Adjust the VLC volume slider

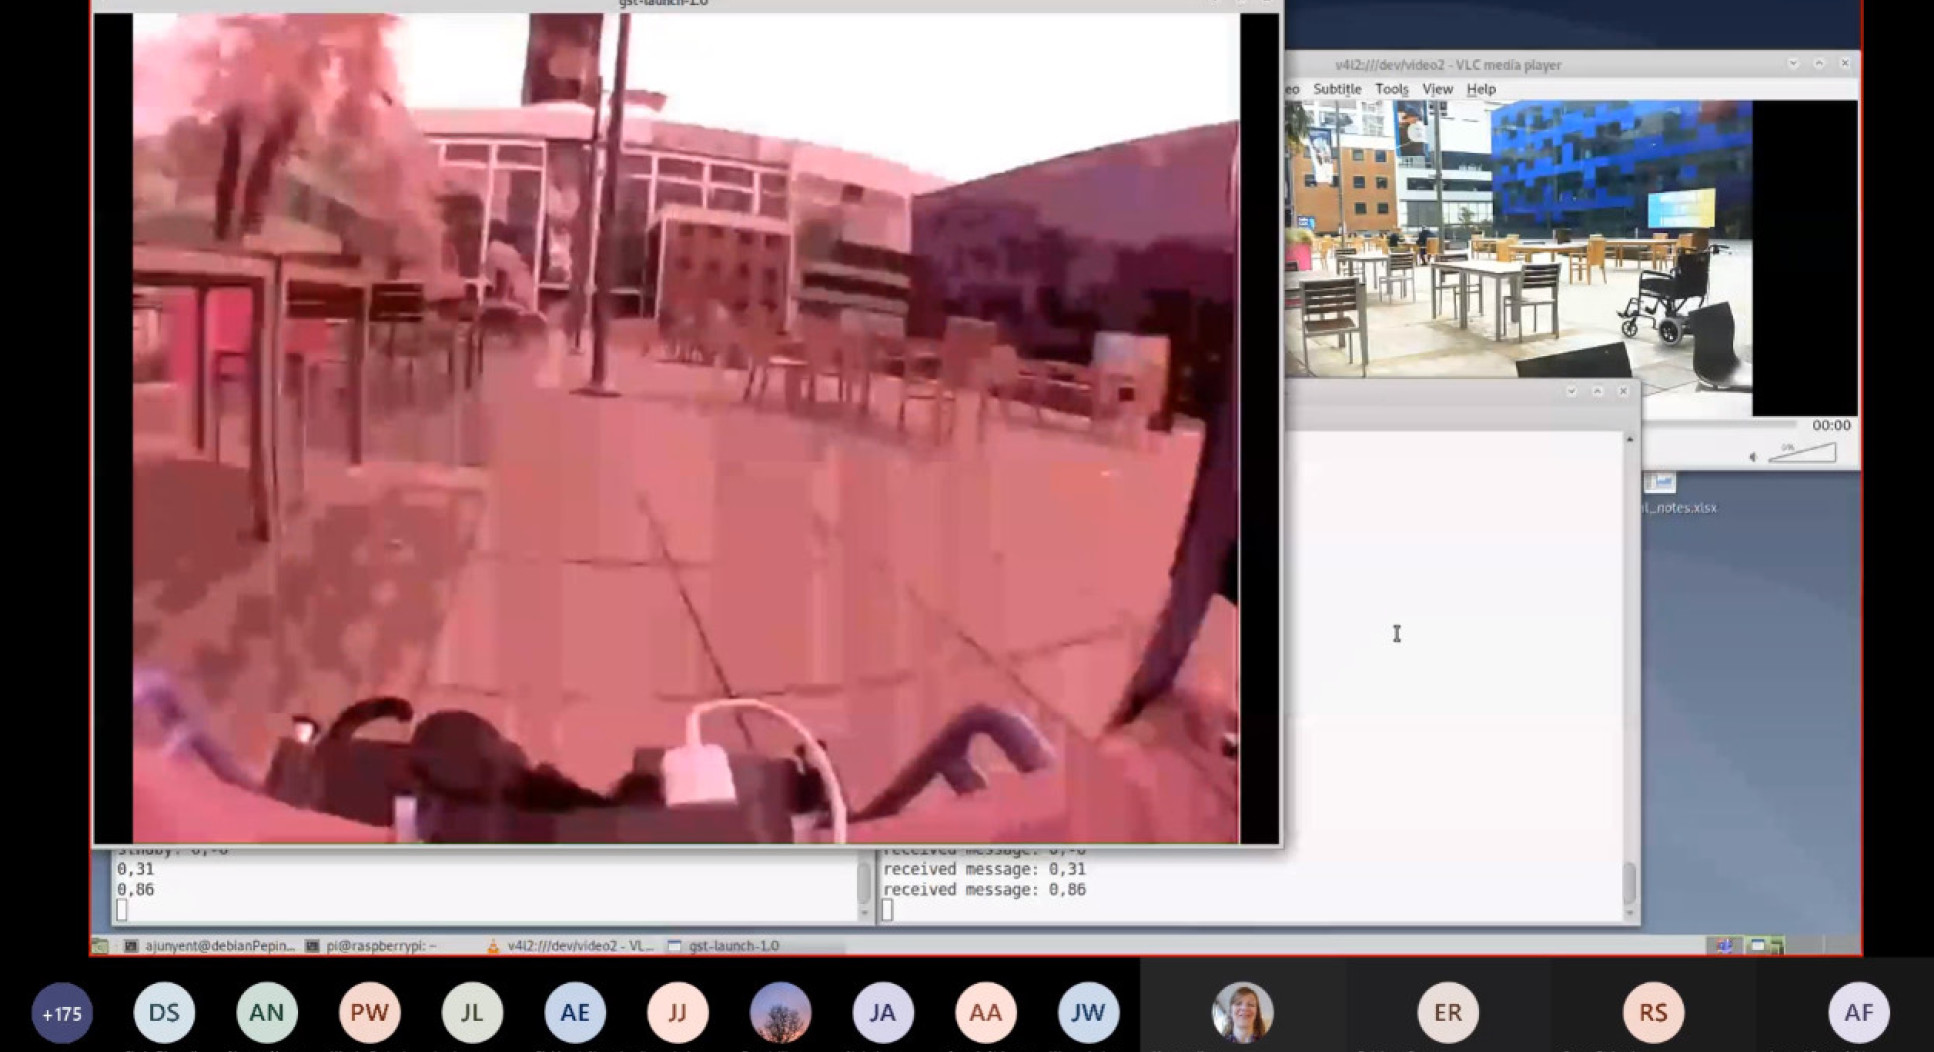tap(1803, 455)
